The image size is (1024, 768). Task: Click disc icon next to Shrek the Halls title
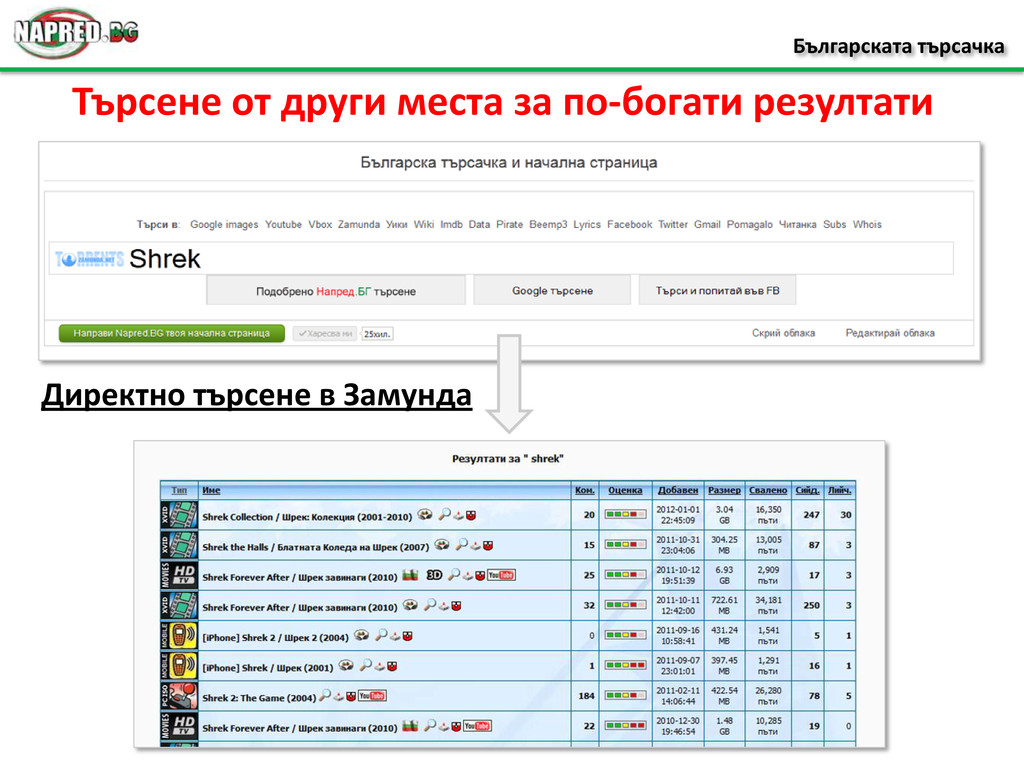click(x=442, y=545)
